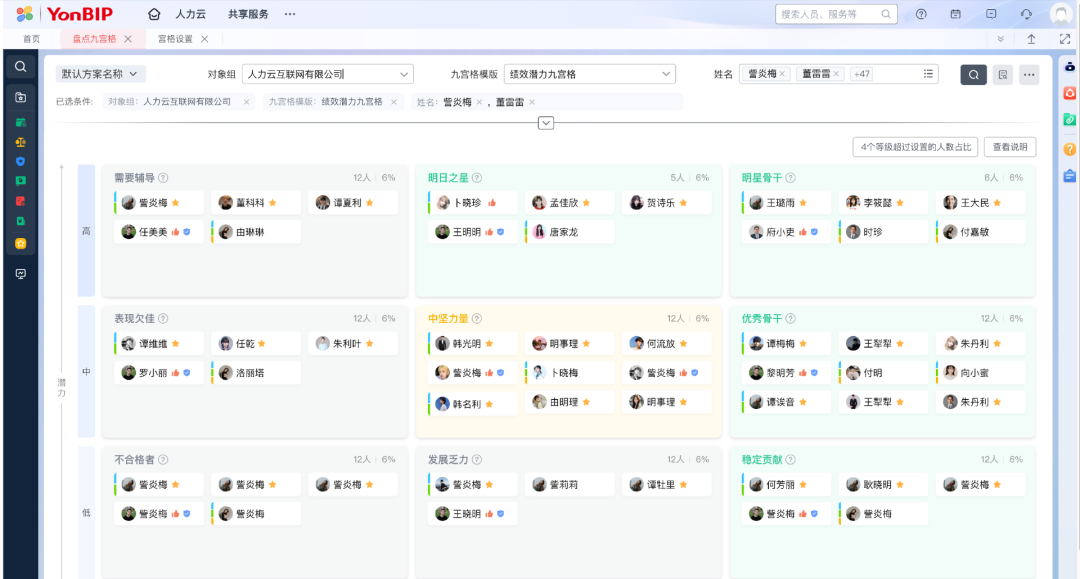
Task: Open the 共享服务 menu
Action: (248, 14)
